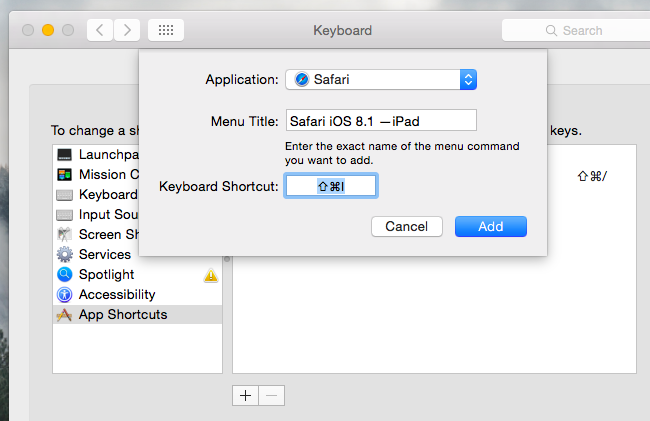
Task: Open the Application dropdown showing Safari
Action: 381,80
